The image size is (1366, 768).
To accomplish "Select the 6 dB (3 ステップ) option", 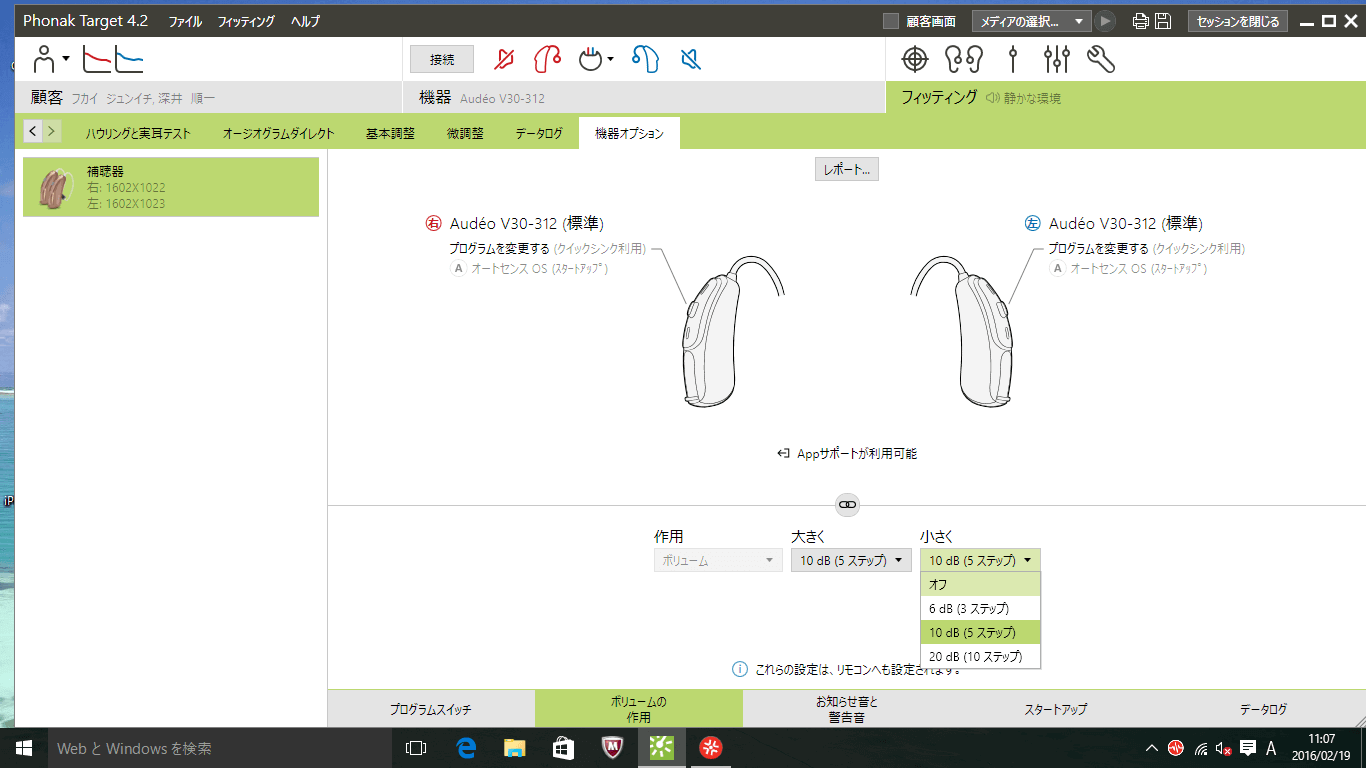I will [980, 609].
